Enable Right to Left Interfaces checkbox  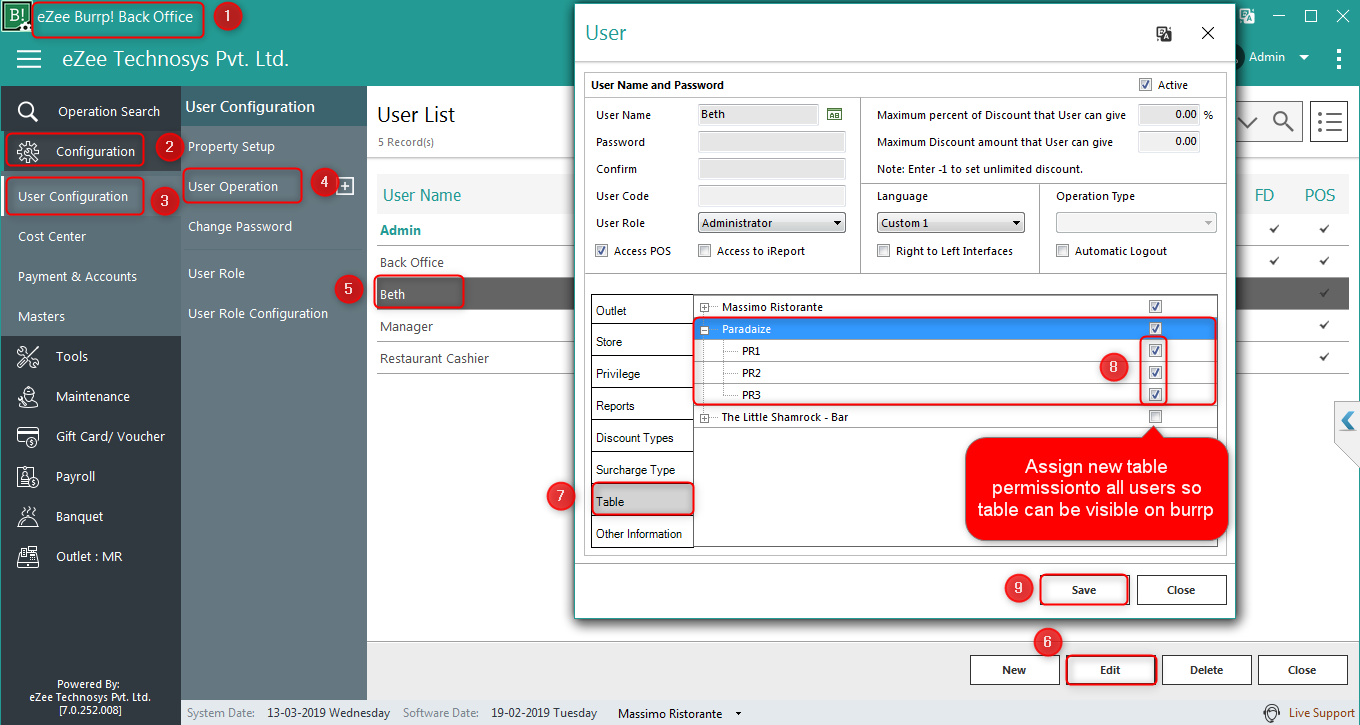pyautogui.click(x=883, y=251)
